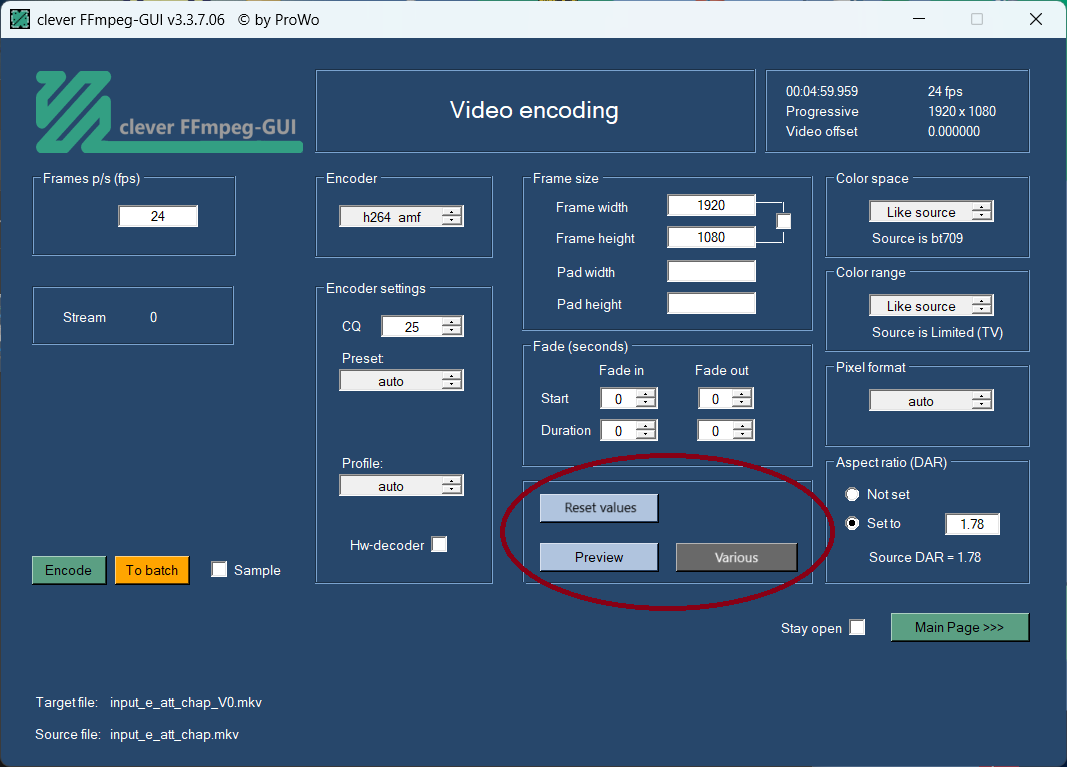This screenshot has width=1067, height=767.
Task: Tick the Sample checkbox
Action: tap(219, 569)
